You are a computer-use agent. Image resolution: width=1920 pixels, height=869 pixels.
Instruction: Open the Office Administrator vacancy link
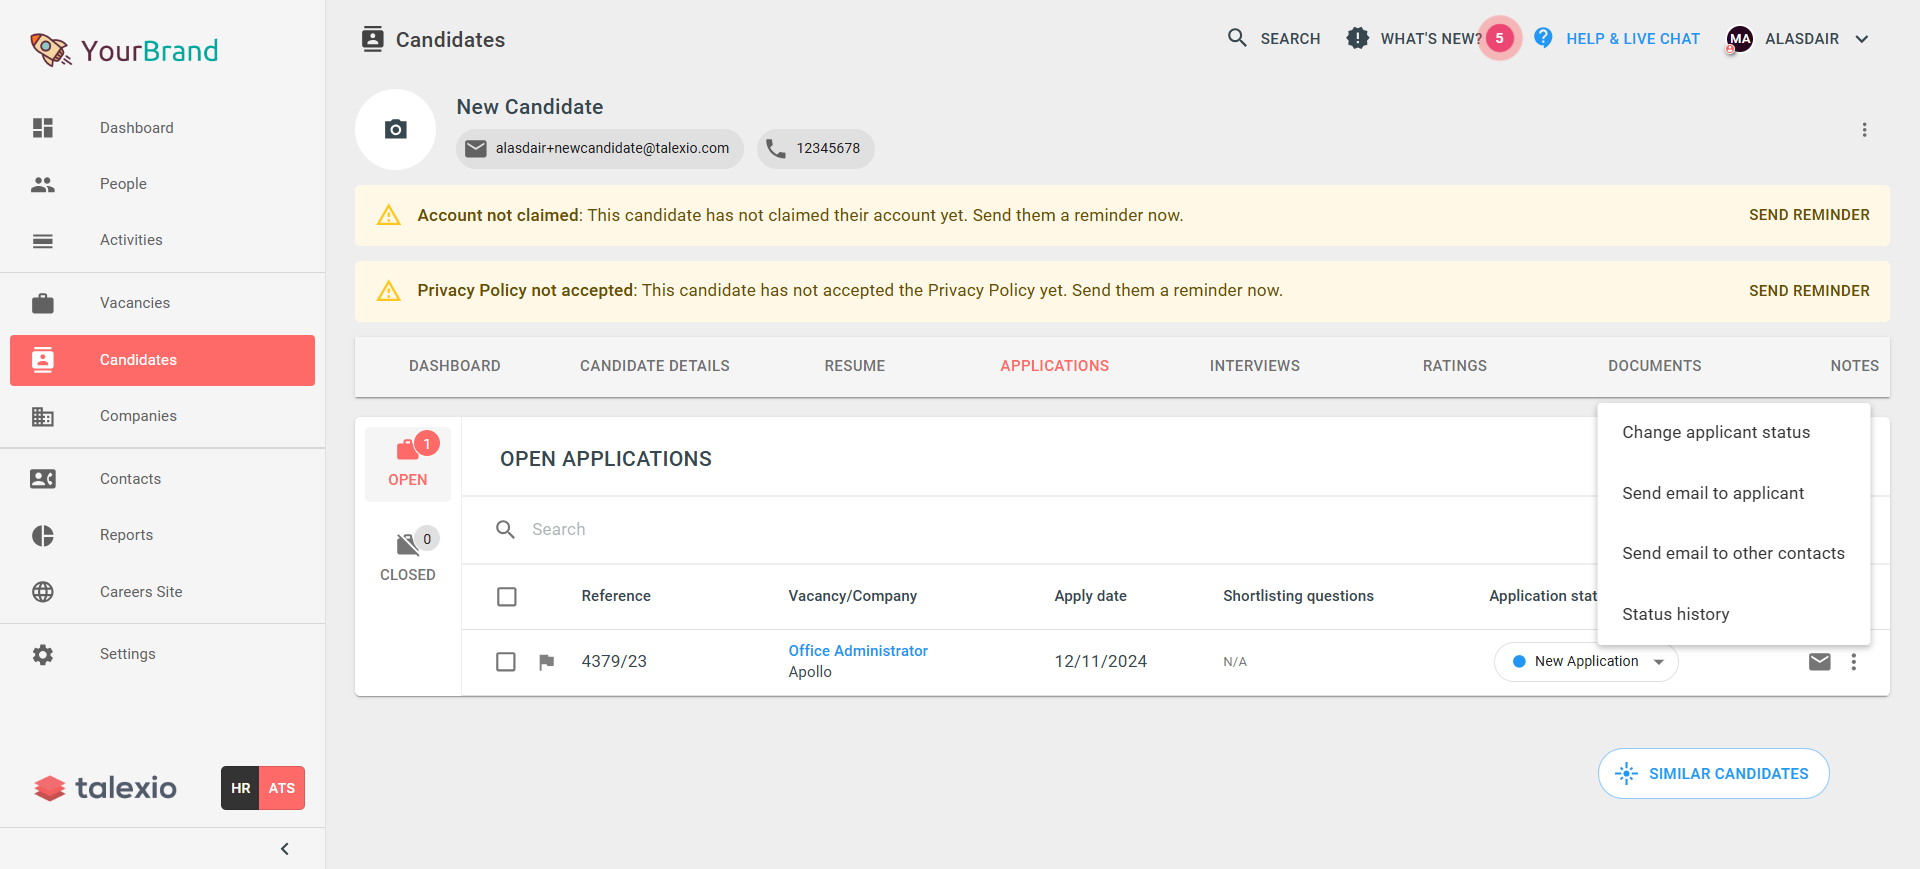(x=858, y=651)
